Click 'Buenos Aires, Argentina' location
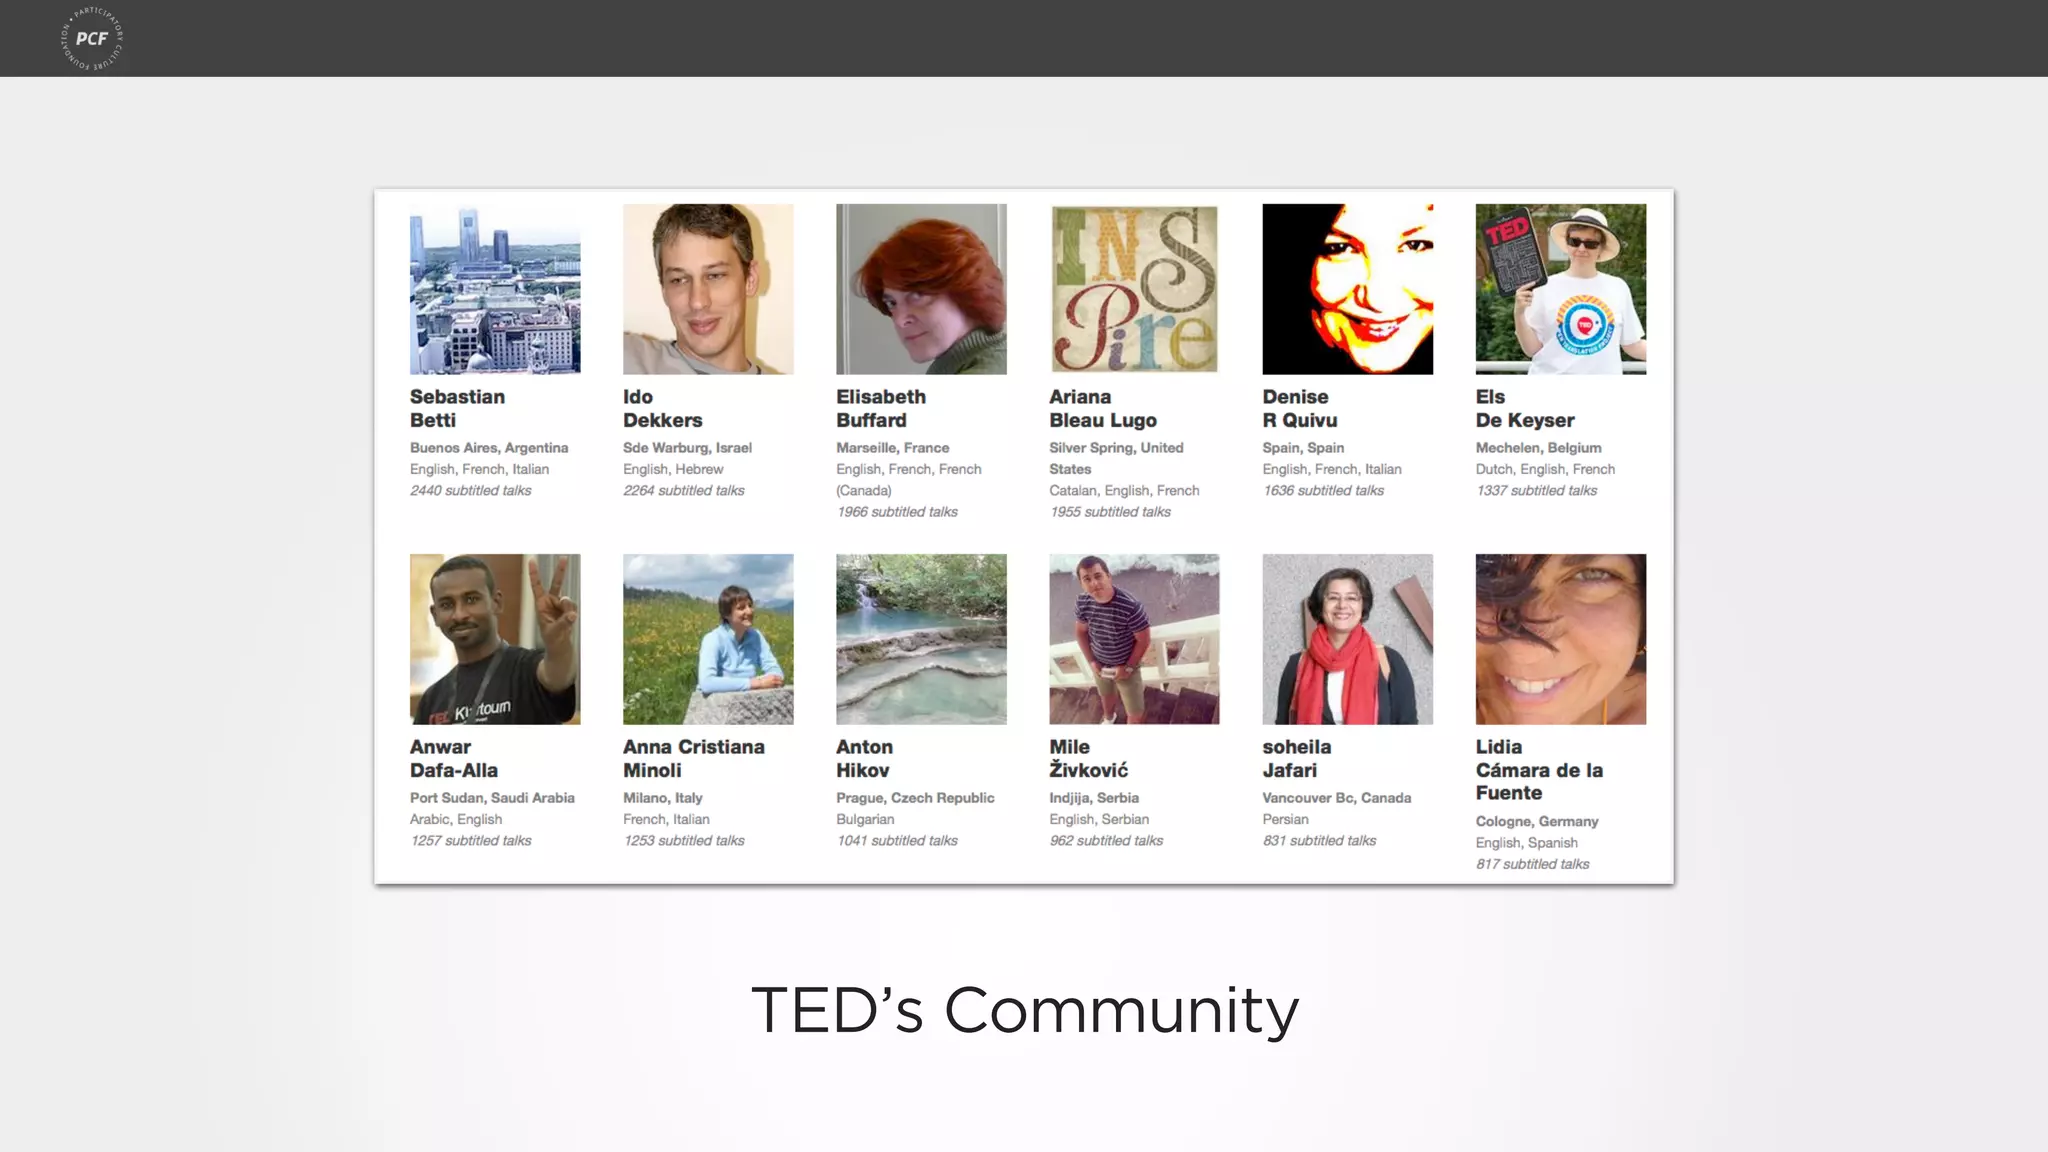 489,447
